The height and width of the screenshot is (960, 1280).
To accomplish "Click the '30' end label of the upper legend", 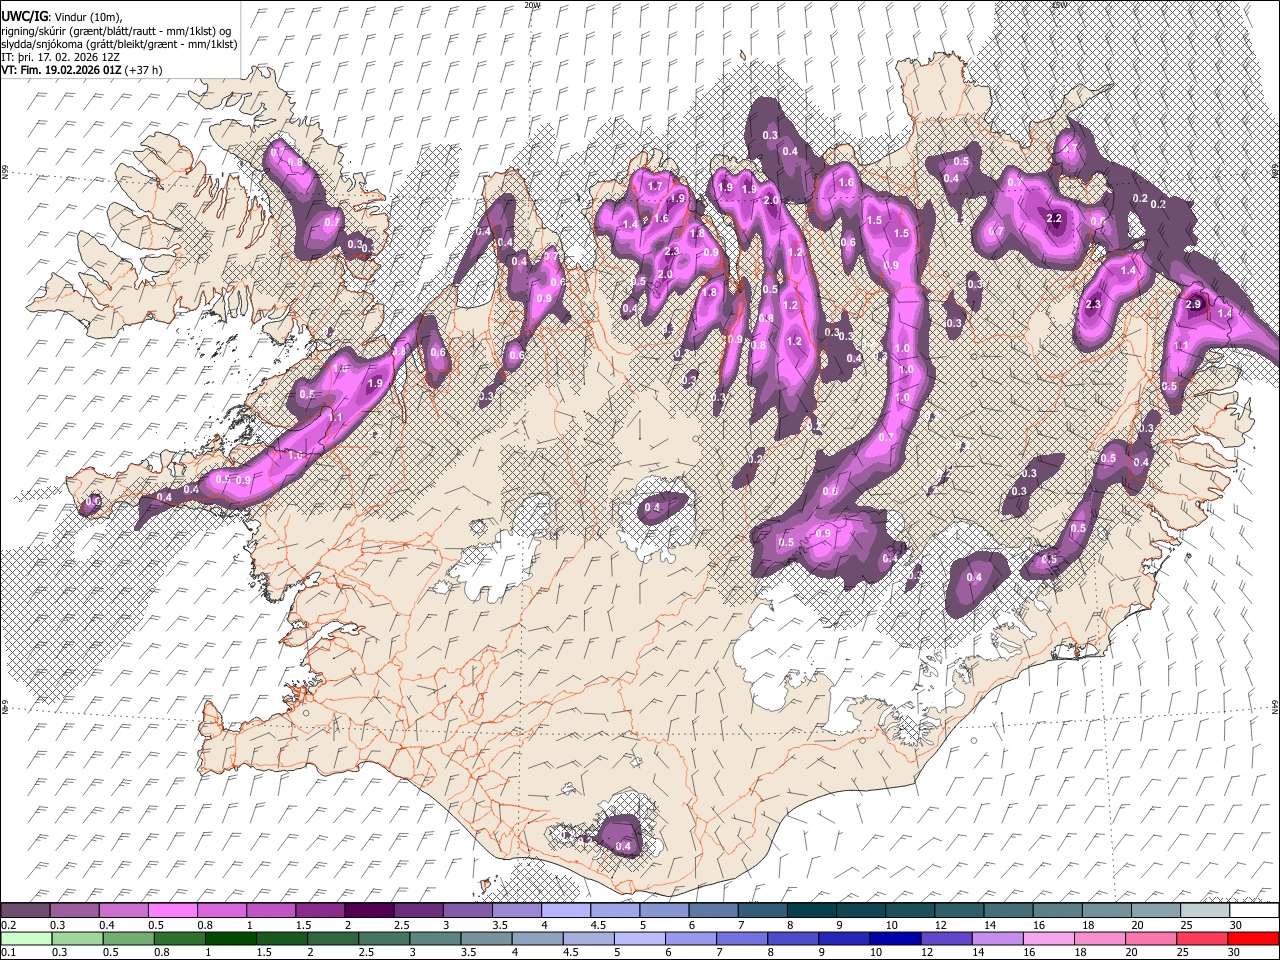I will (x=1236, y=925).
